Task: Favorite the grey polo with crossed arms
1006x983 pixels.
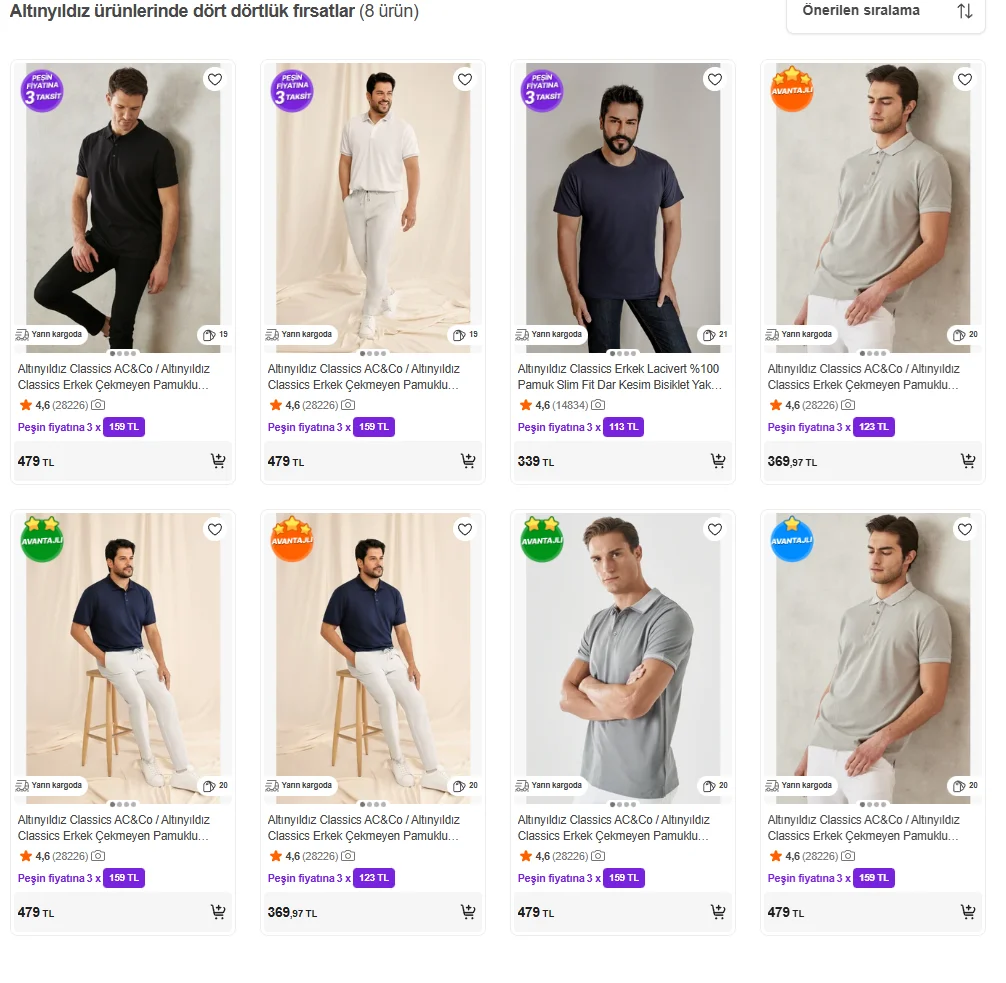Action: point(714,529)
